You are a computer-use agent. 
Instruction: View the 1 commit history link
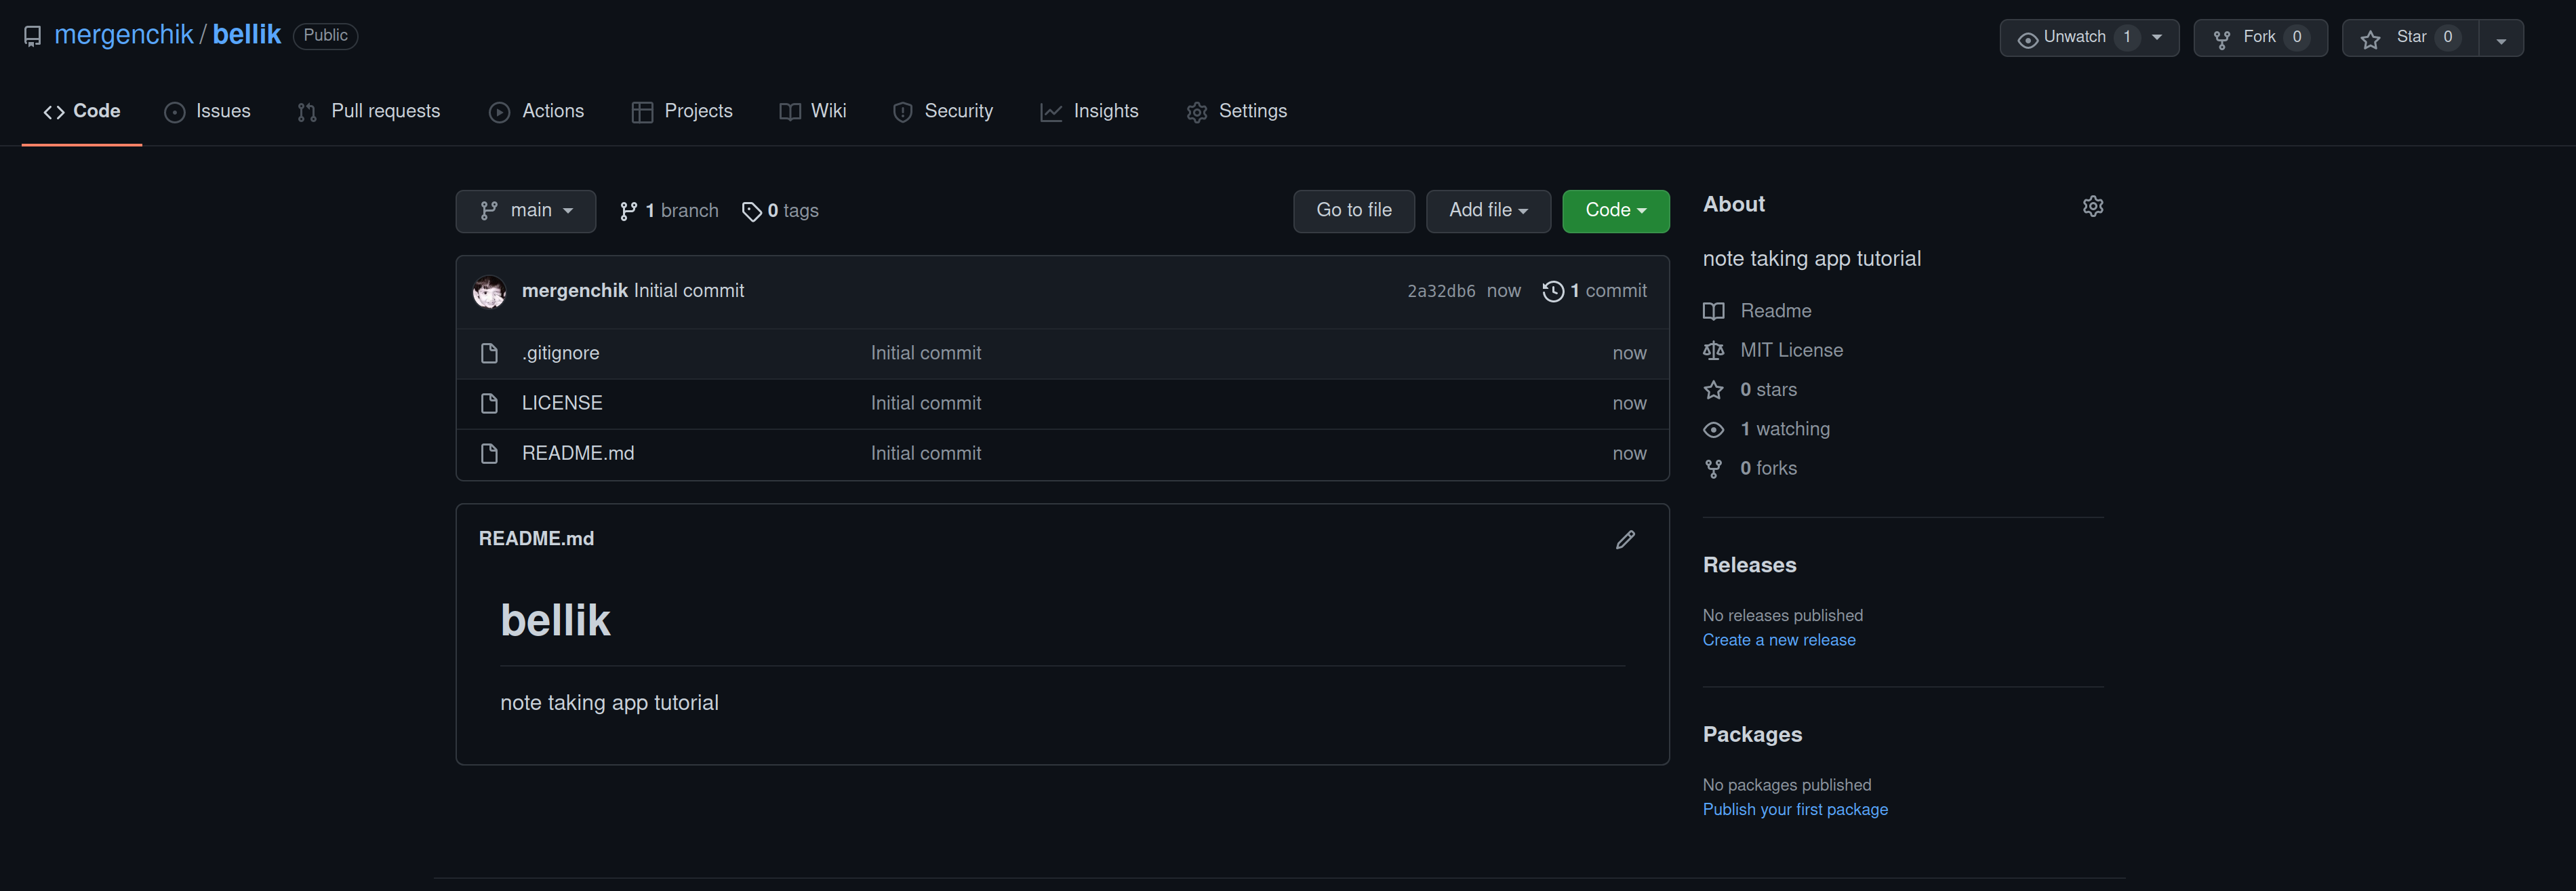pyautogui.click(x=1595, y=291)
